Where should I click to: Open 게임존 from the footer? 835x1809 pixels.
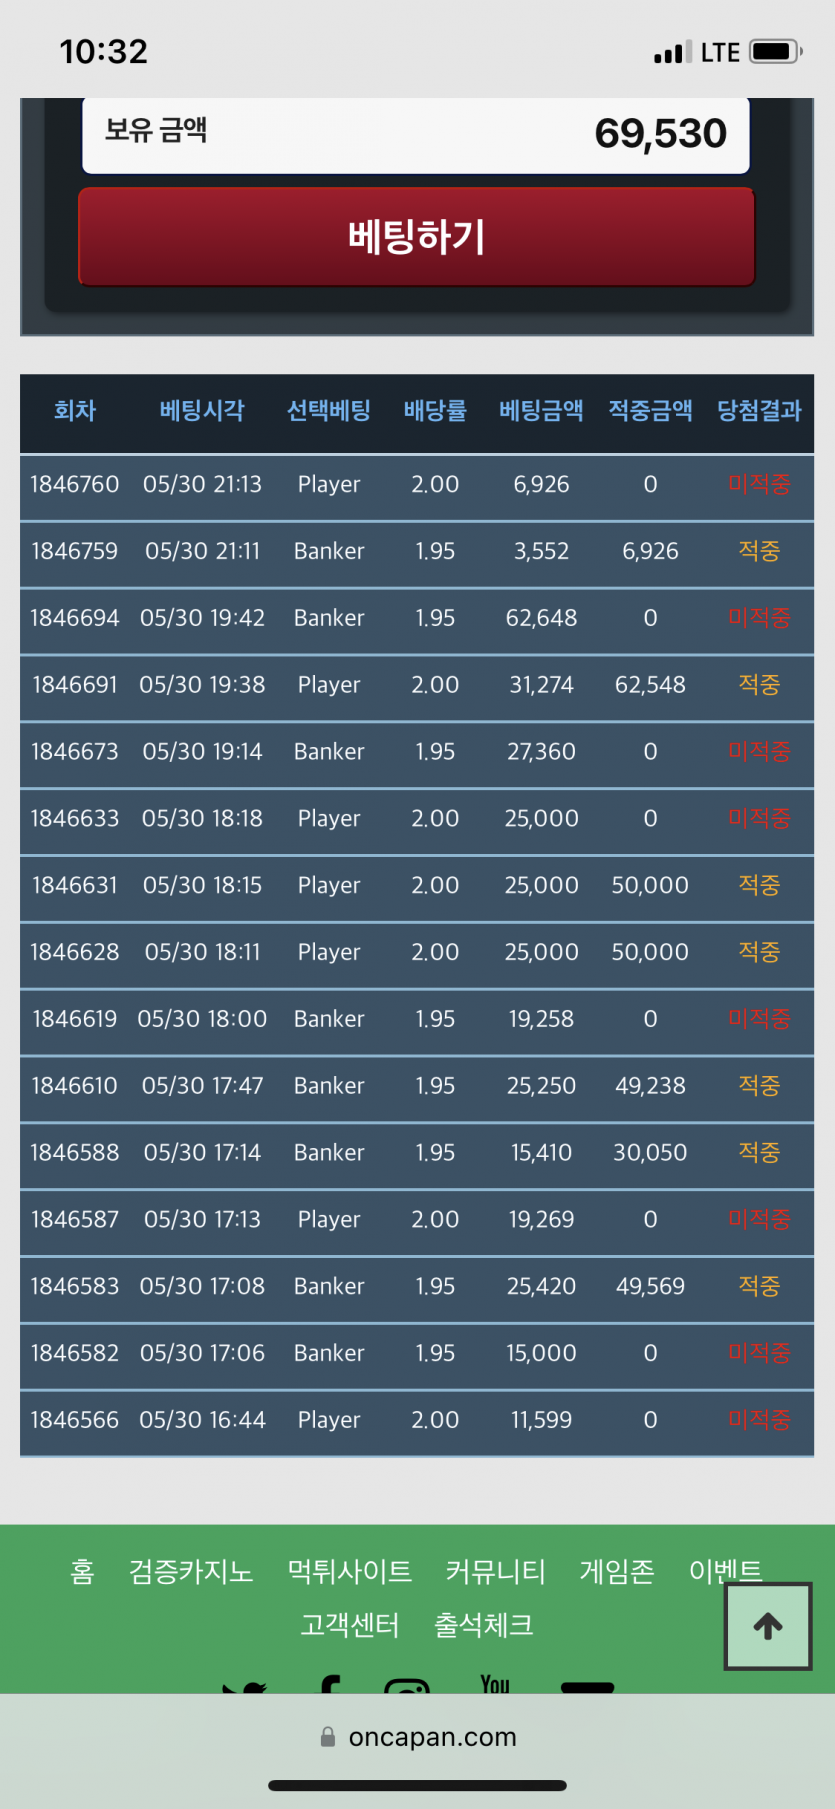[x=617, y=1571]
